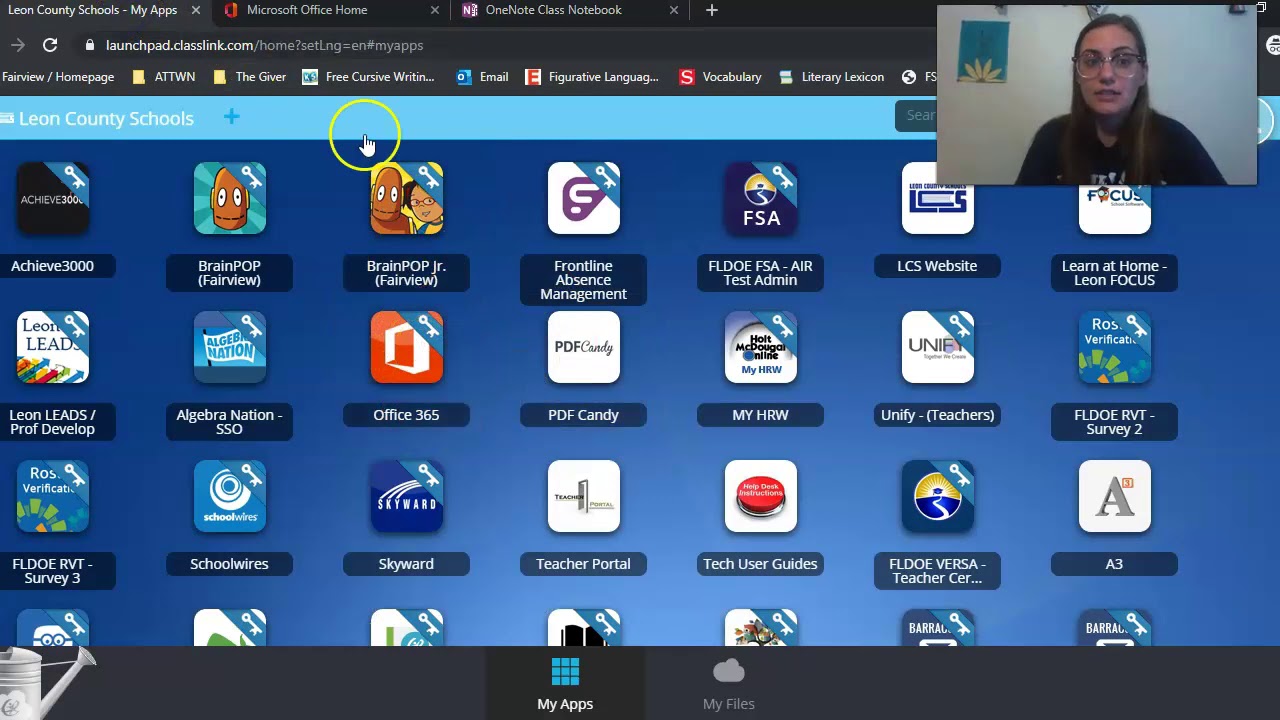
Task: Launch the Schoolwires app icon
Action: tap(229, 496)
